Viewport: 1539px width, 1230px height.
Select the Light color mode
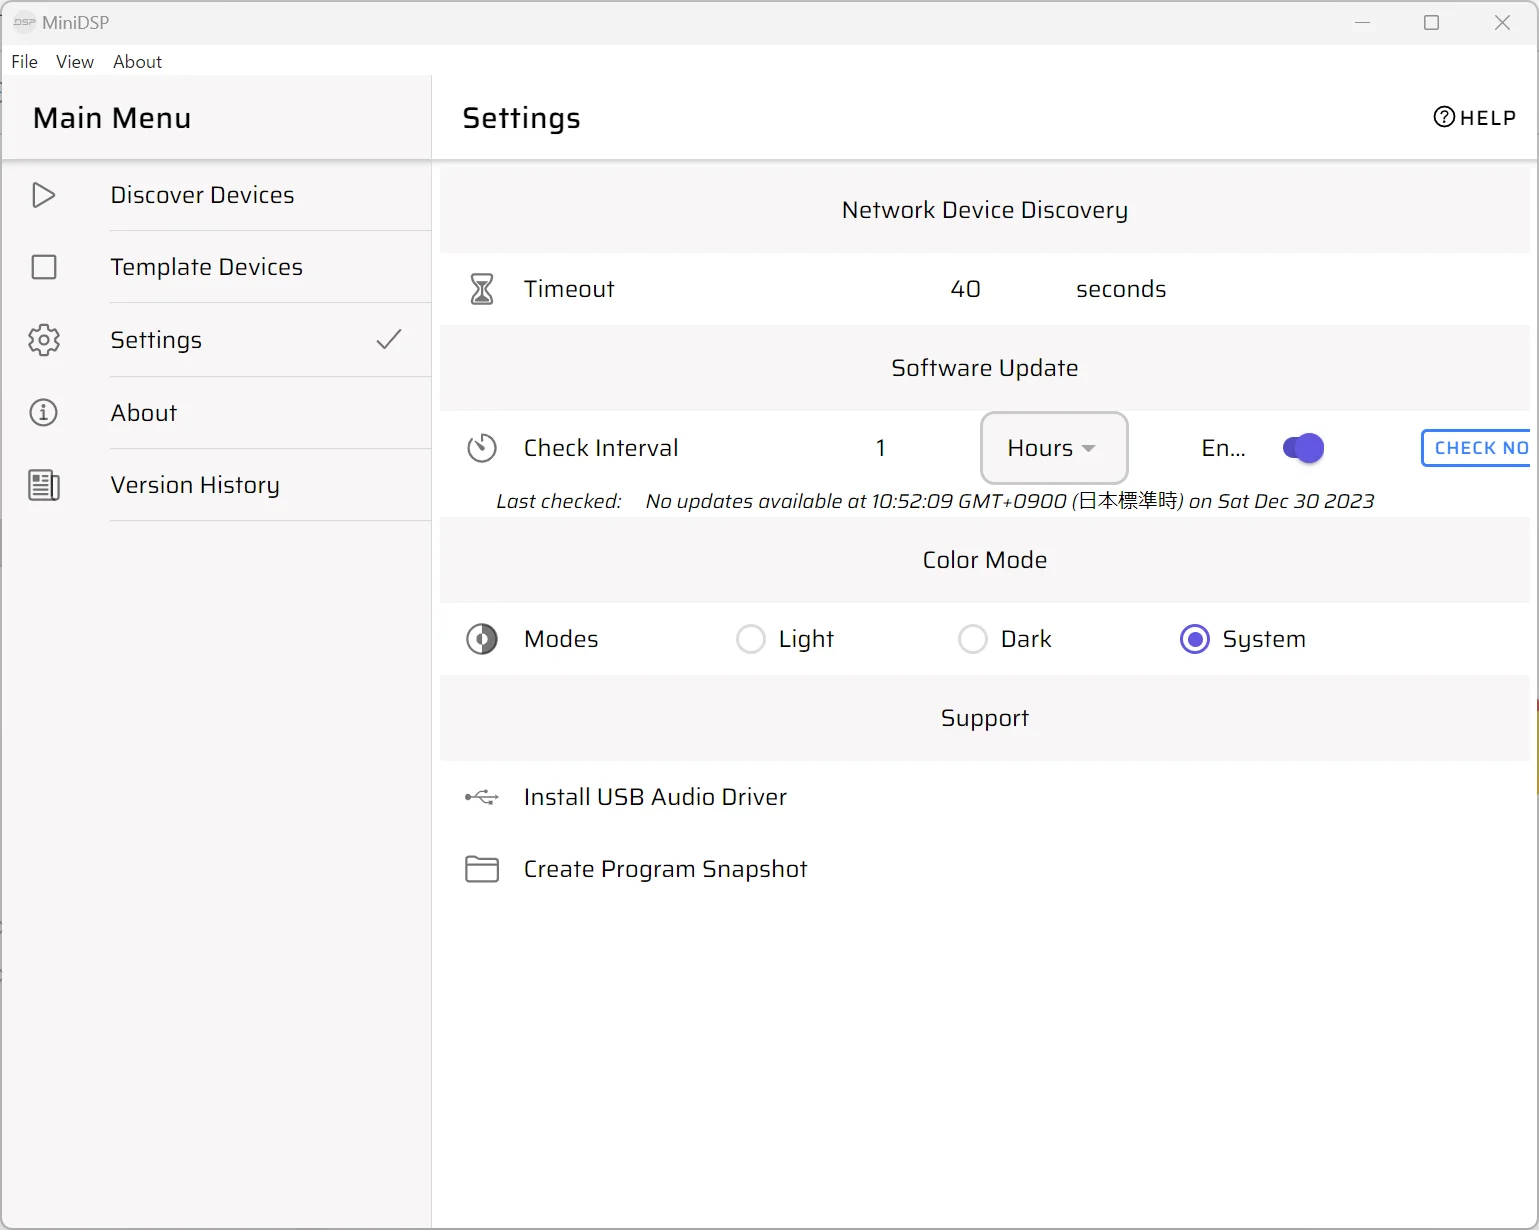tap(751, 639)
